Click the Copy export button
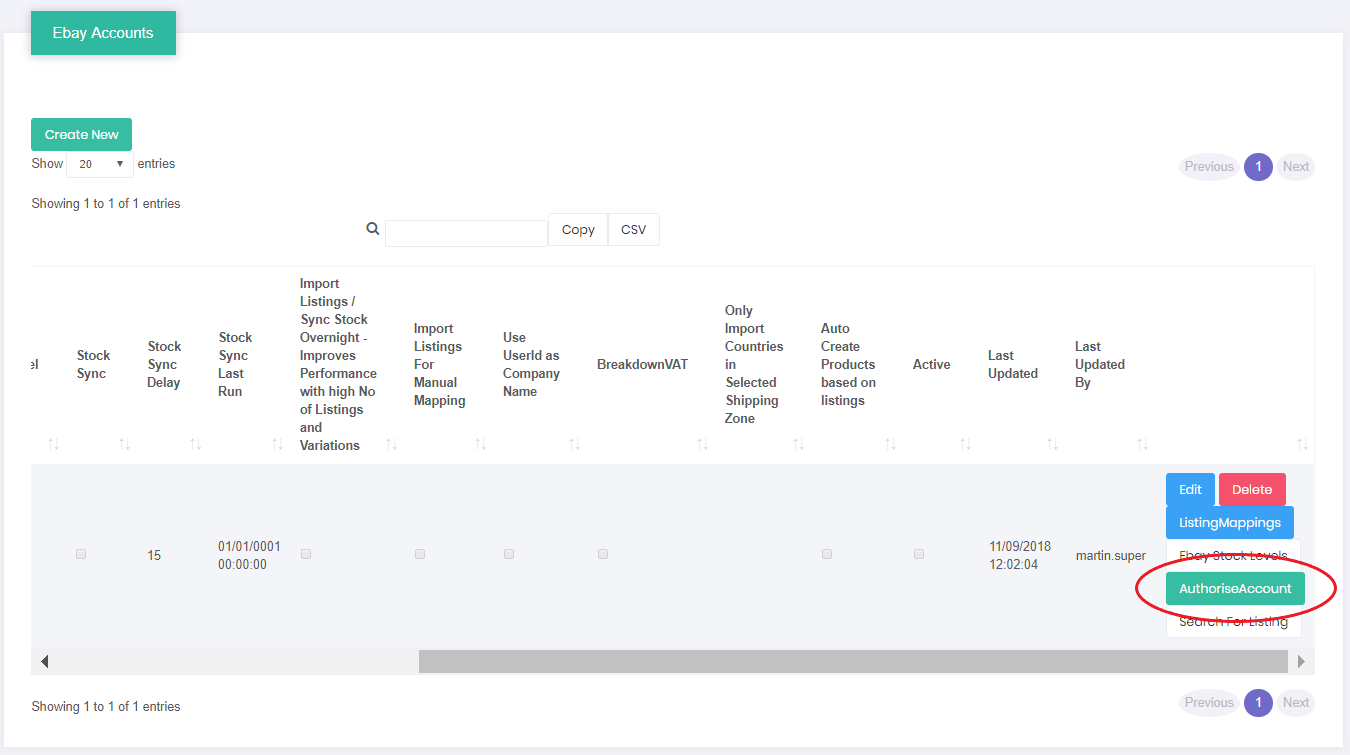This screenshot has height=755, width=1350. click(578, 229)
